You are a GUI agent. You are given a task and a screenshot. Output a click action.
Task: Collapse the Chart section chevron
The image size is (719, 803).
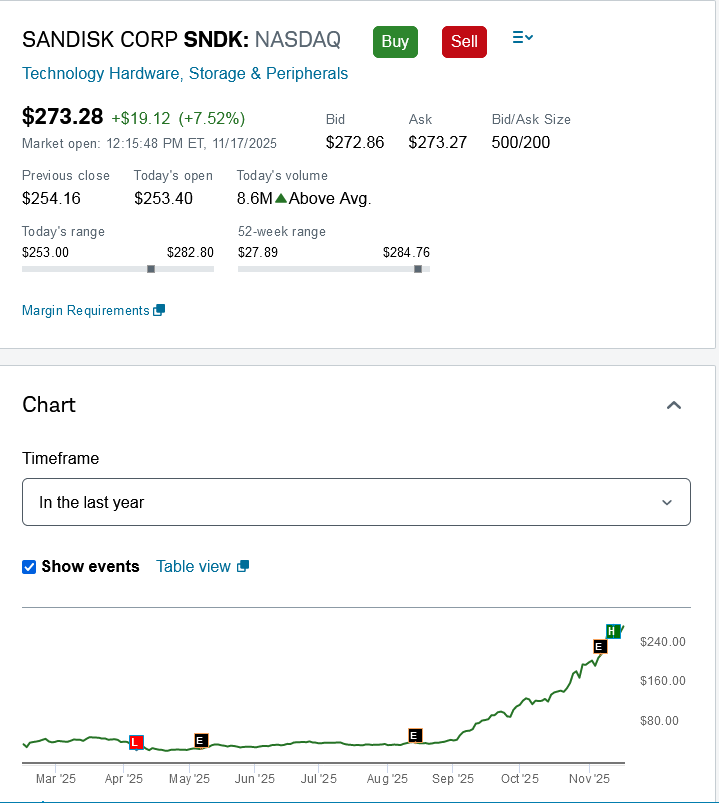674,405
